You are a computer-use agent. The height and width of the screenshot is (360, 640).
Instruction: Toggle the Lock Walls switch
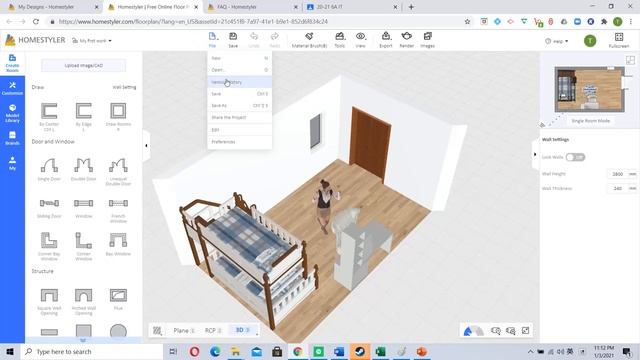pyautogui.click(x=575, y=157)
